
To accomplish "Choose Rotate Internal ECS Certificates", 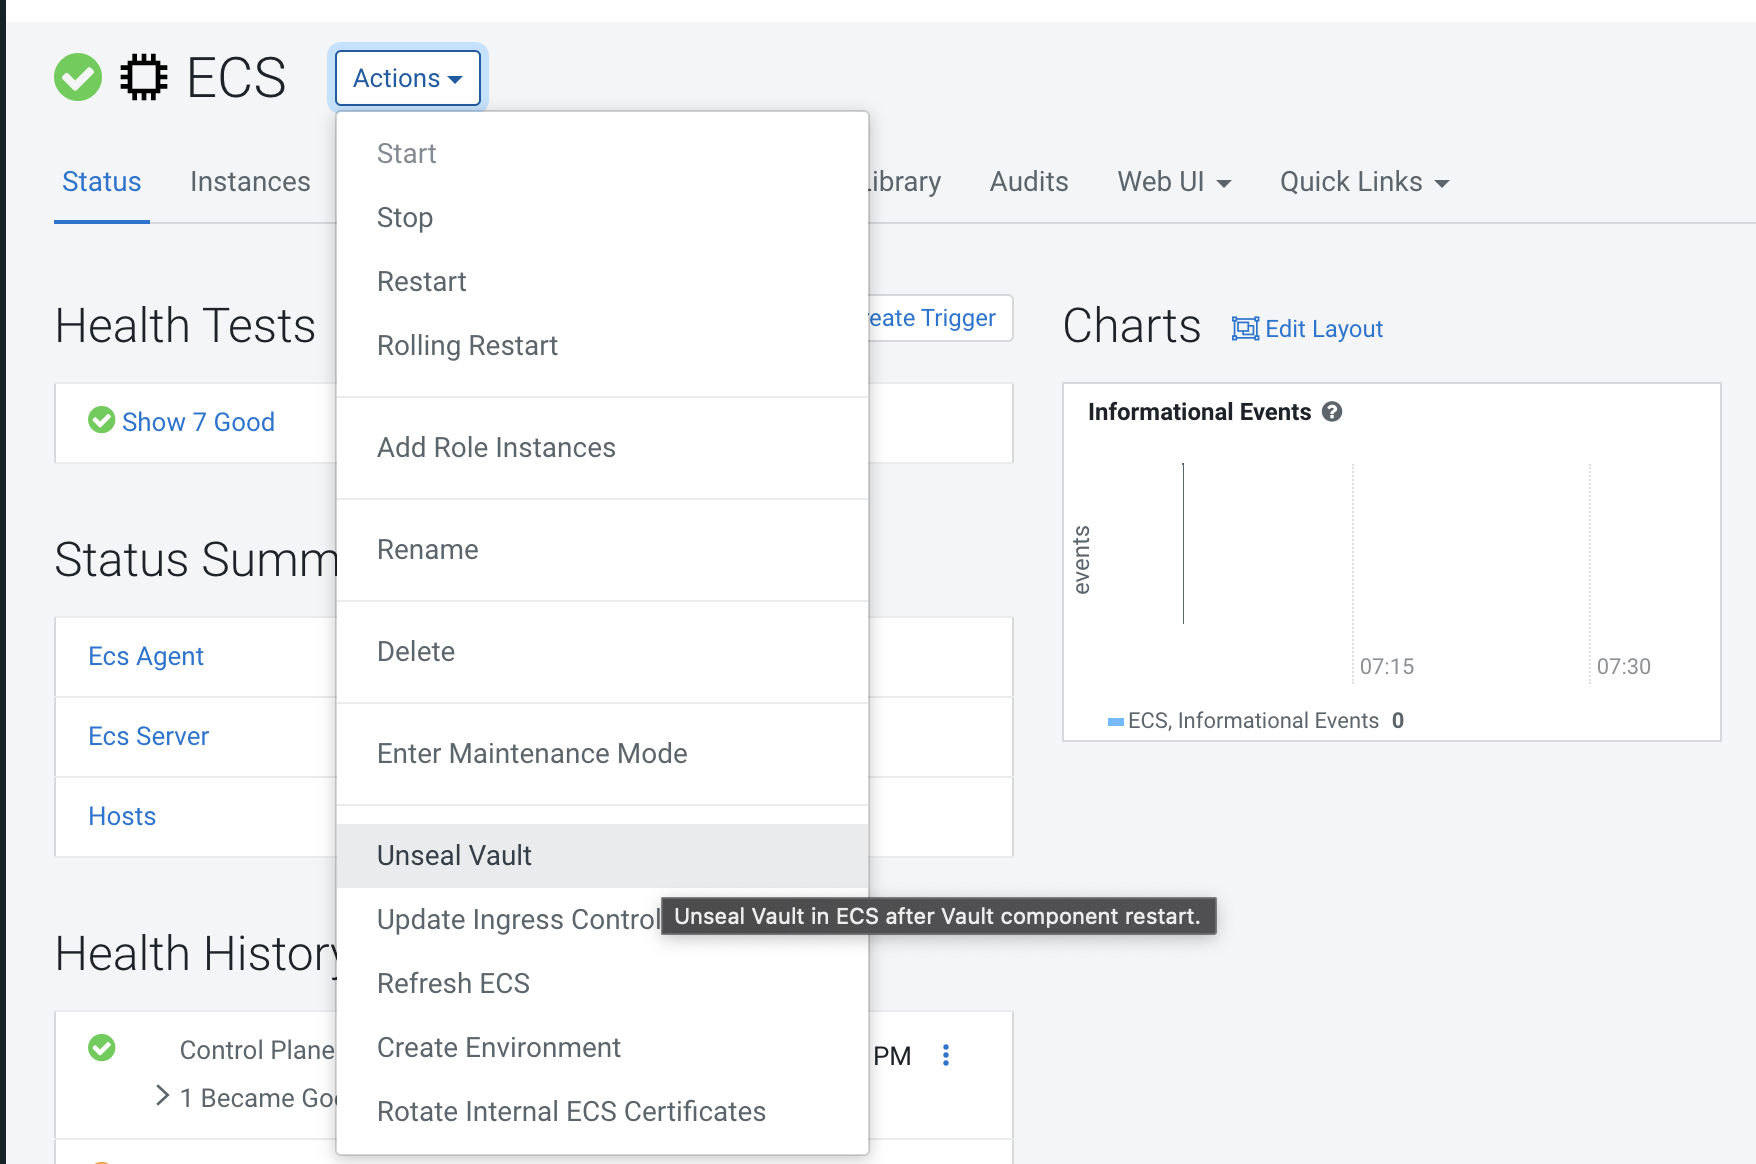I will pos(571,1112).
